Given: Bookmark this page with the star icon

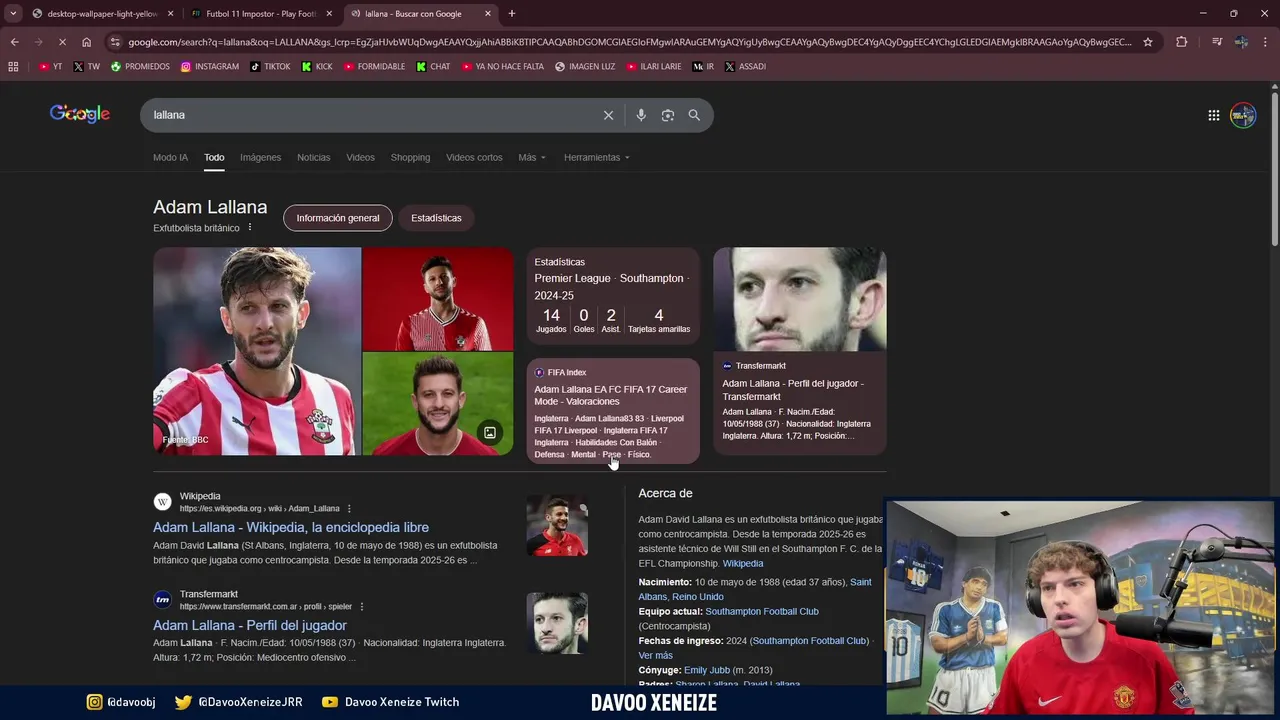Looking at the screenshot, I should point(1148,42).
